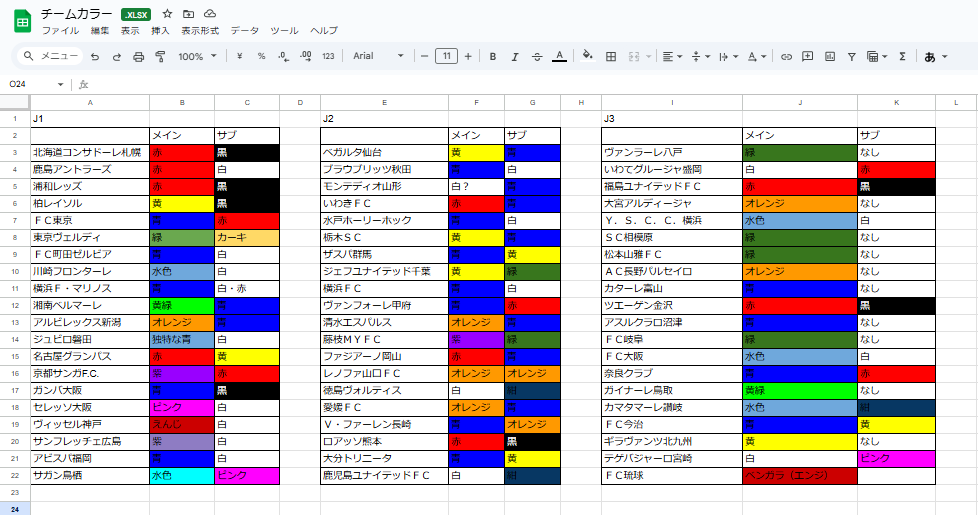
Task: Click the undo arrow icon
Action: pos(95,57)
